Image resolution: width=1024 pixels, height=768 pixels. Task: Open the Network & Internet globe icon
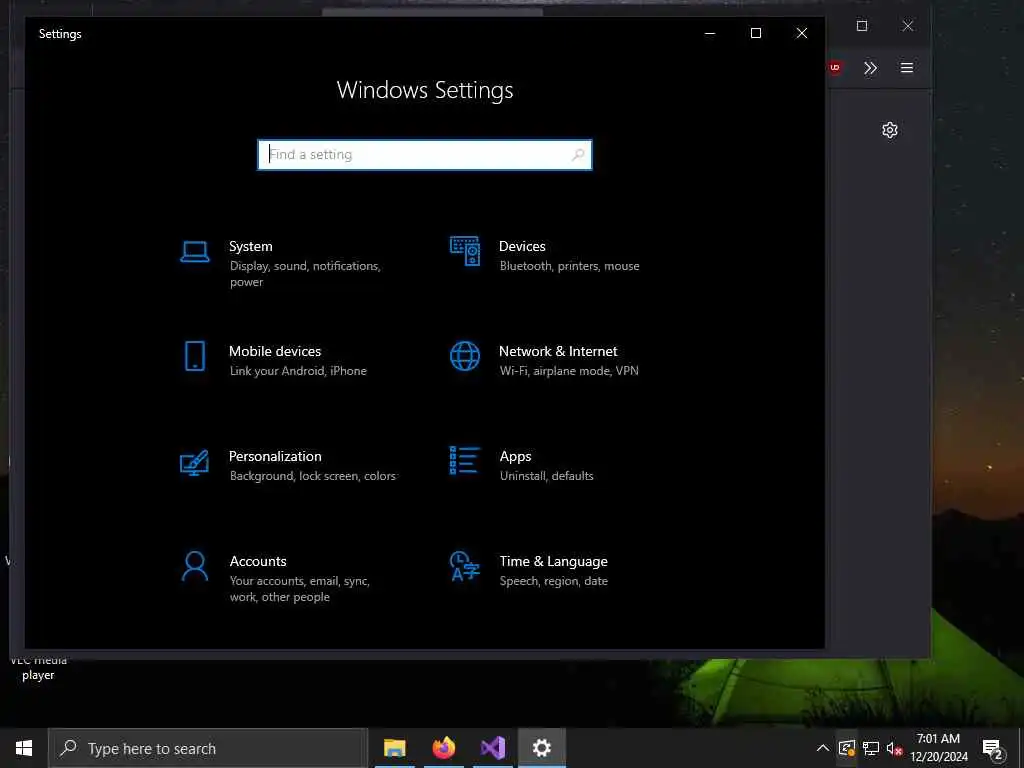point(465,357)
